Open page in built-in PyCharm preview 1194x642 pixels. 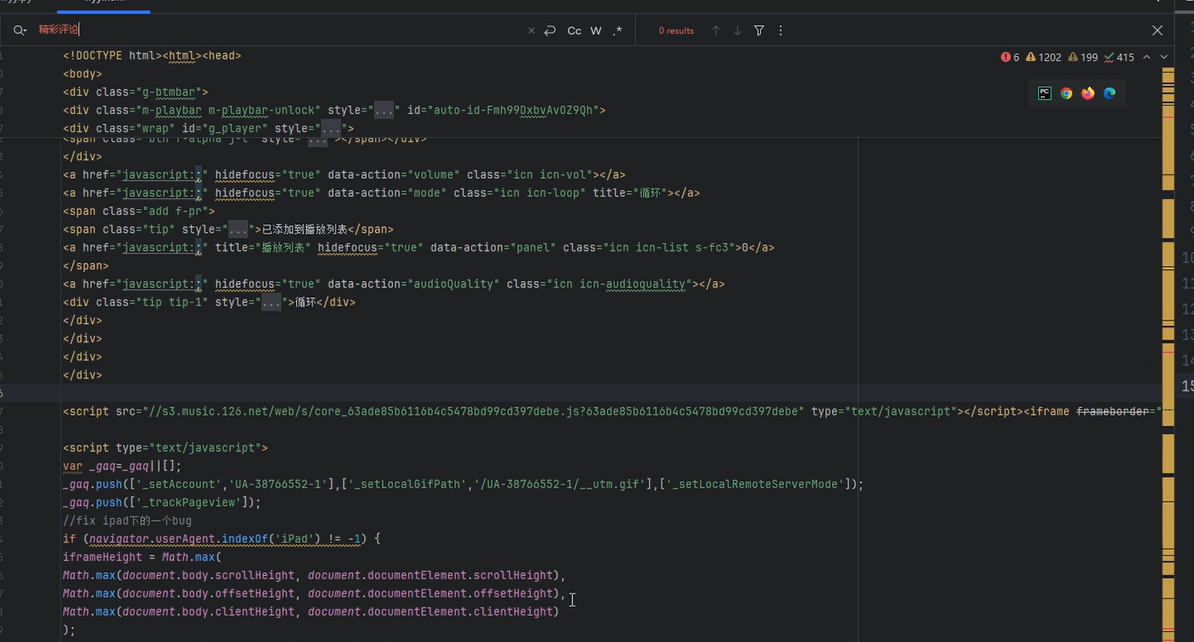pos(1045,93)
